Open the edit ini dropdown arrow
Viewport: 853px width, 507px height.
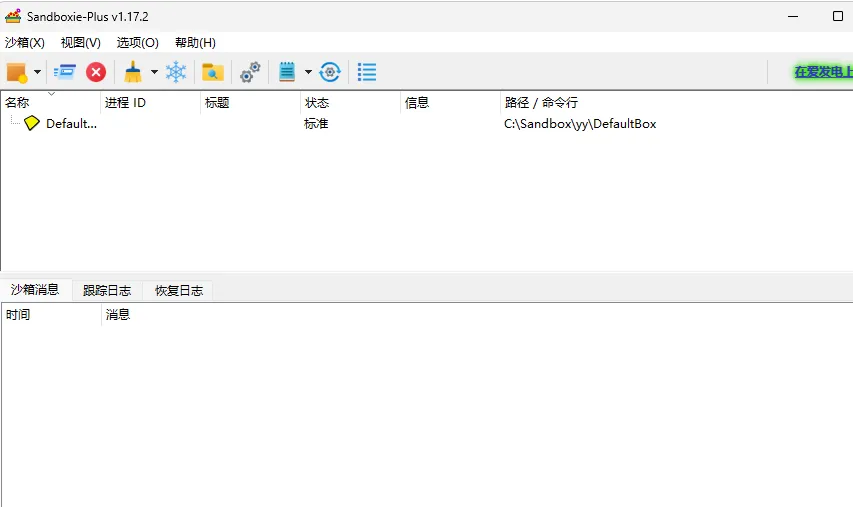(x=308, y=72)
